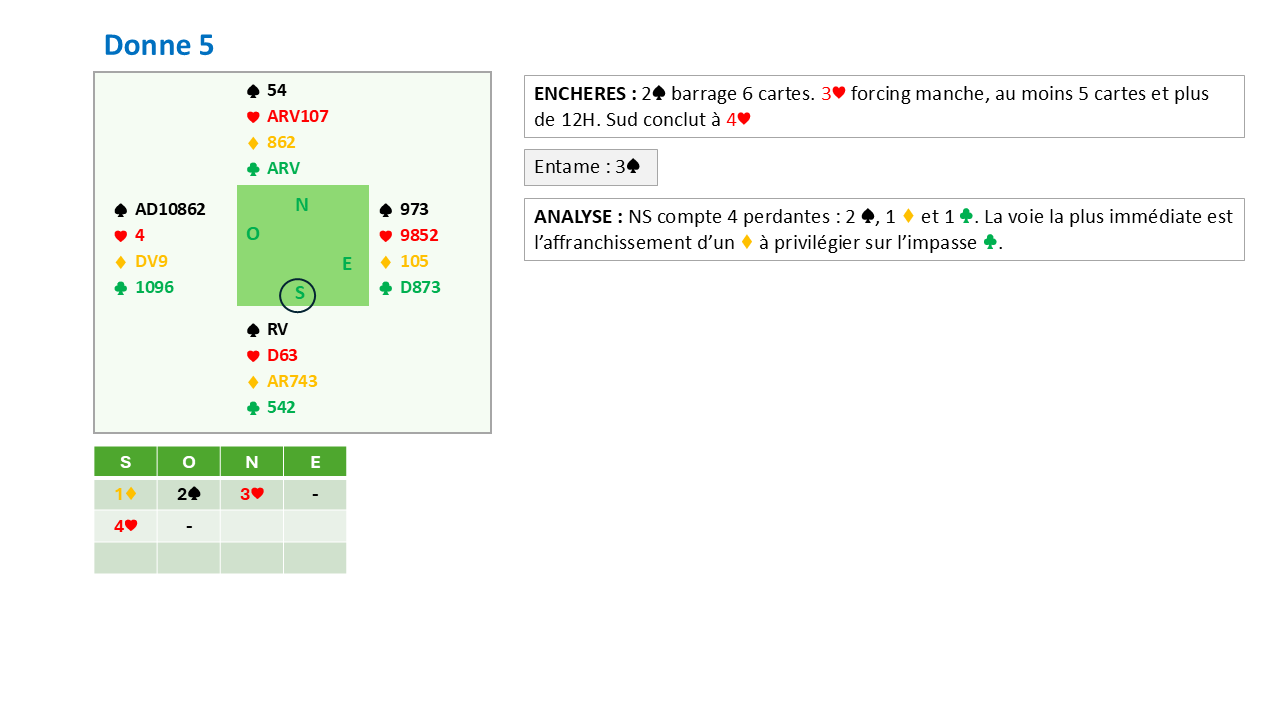
Task: Select West's spade holding AD10862
Action: click(169, 210)
